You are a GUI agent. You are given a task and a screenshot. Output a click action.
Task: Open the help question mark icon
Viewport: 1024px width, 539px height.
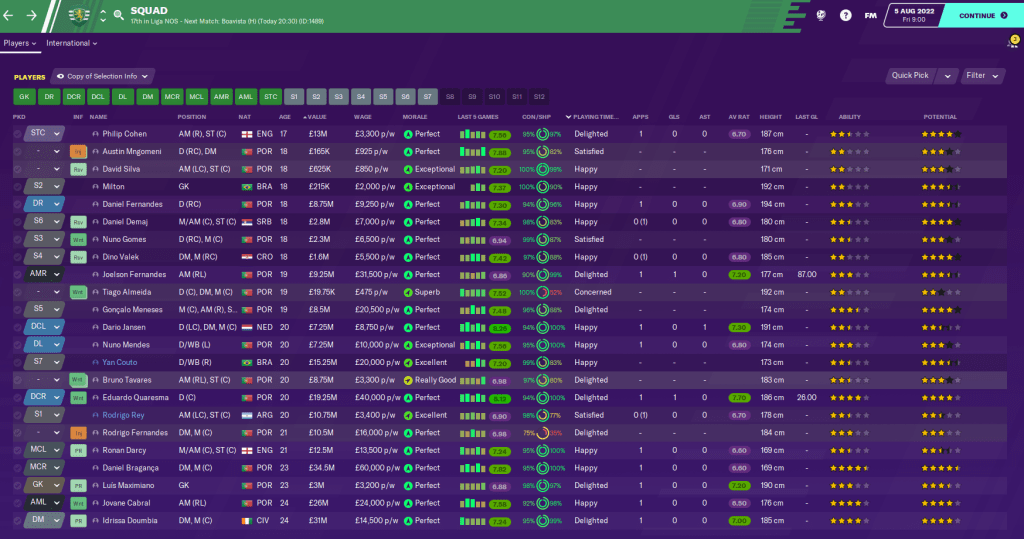pos(845,15)
